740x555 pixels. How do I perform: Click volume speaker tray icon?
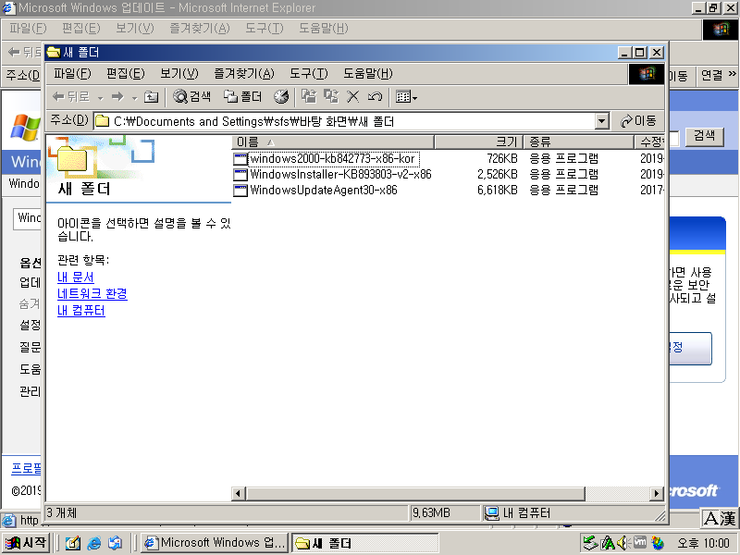point(623,543)
